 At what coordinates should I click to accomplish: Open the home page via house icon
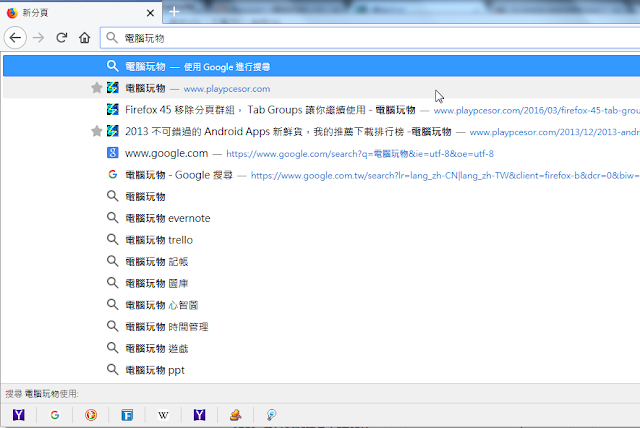tap(84, 38)
